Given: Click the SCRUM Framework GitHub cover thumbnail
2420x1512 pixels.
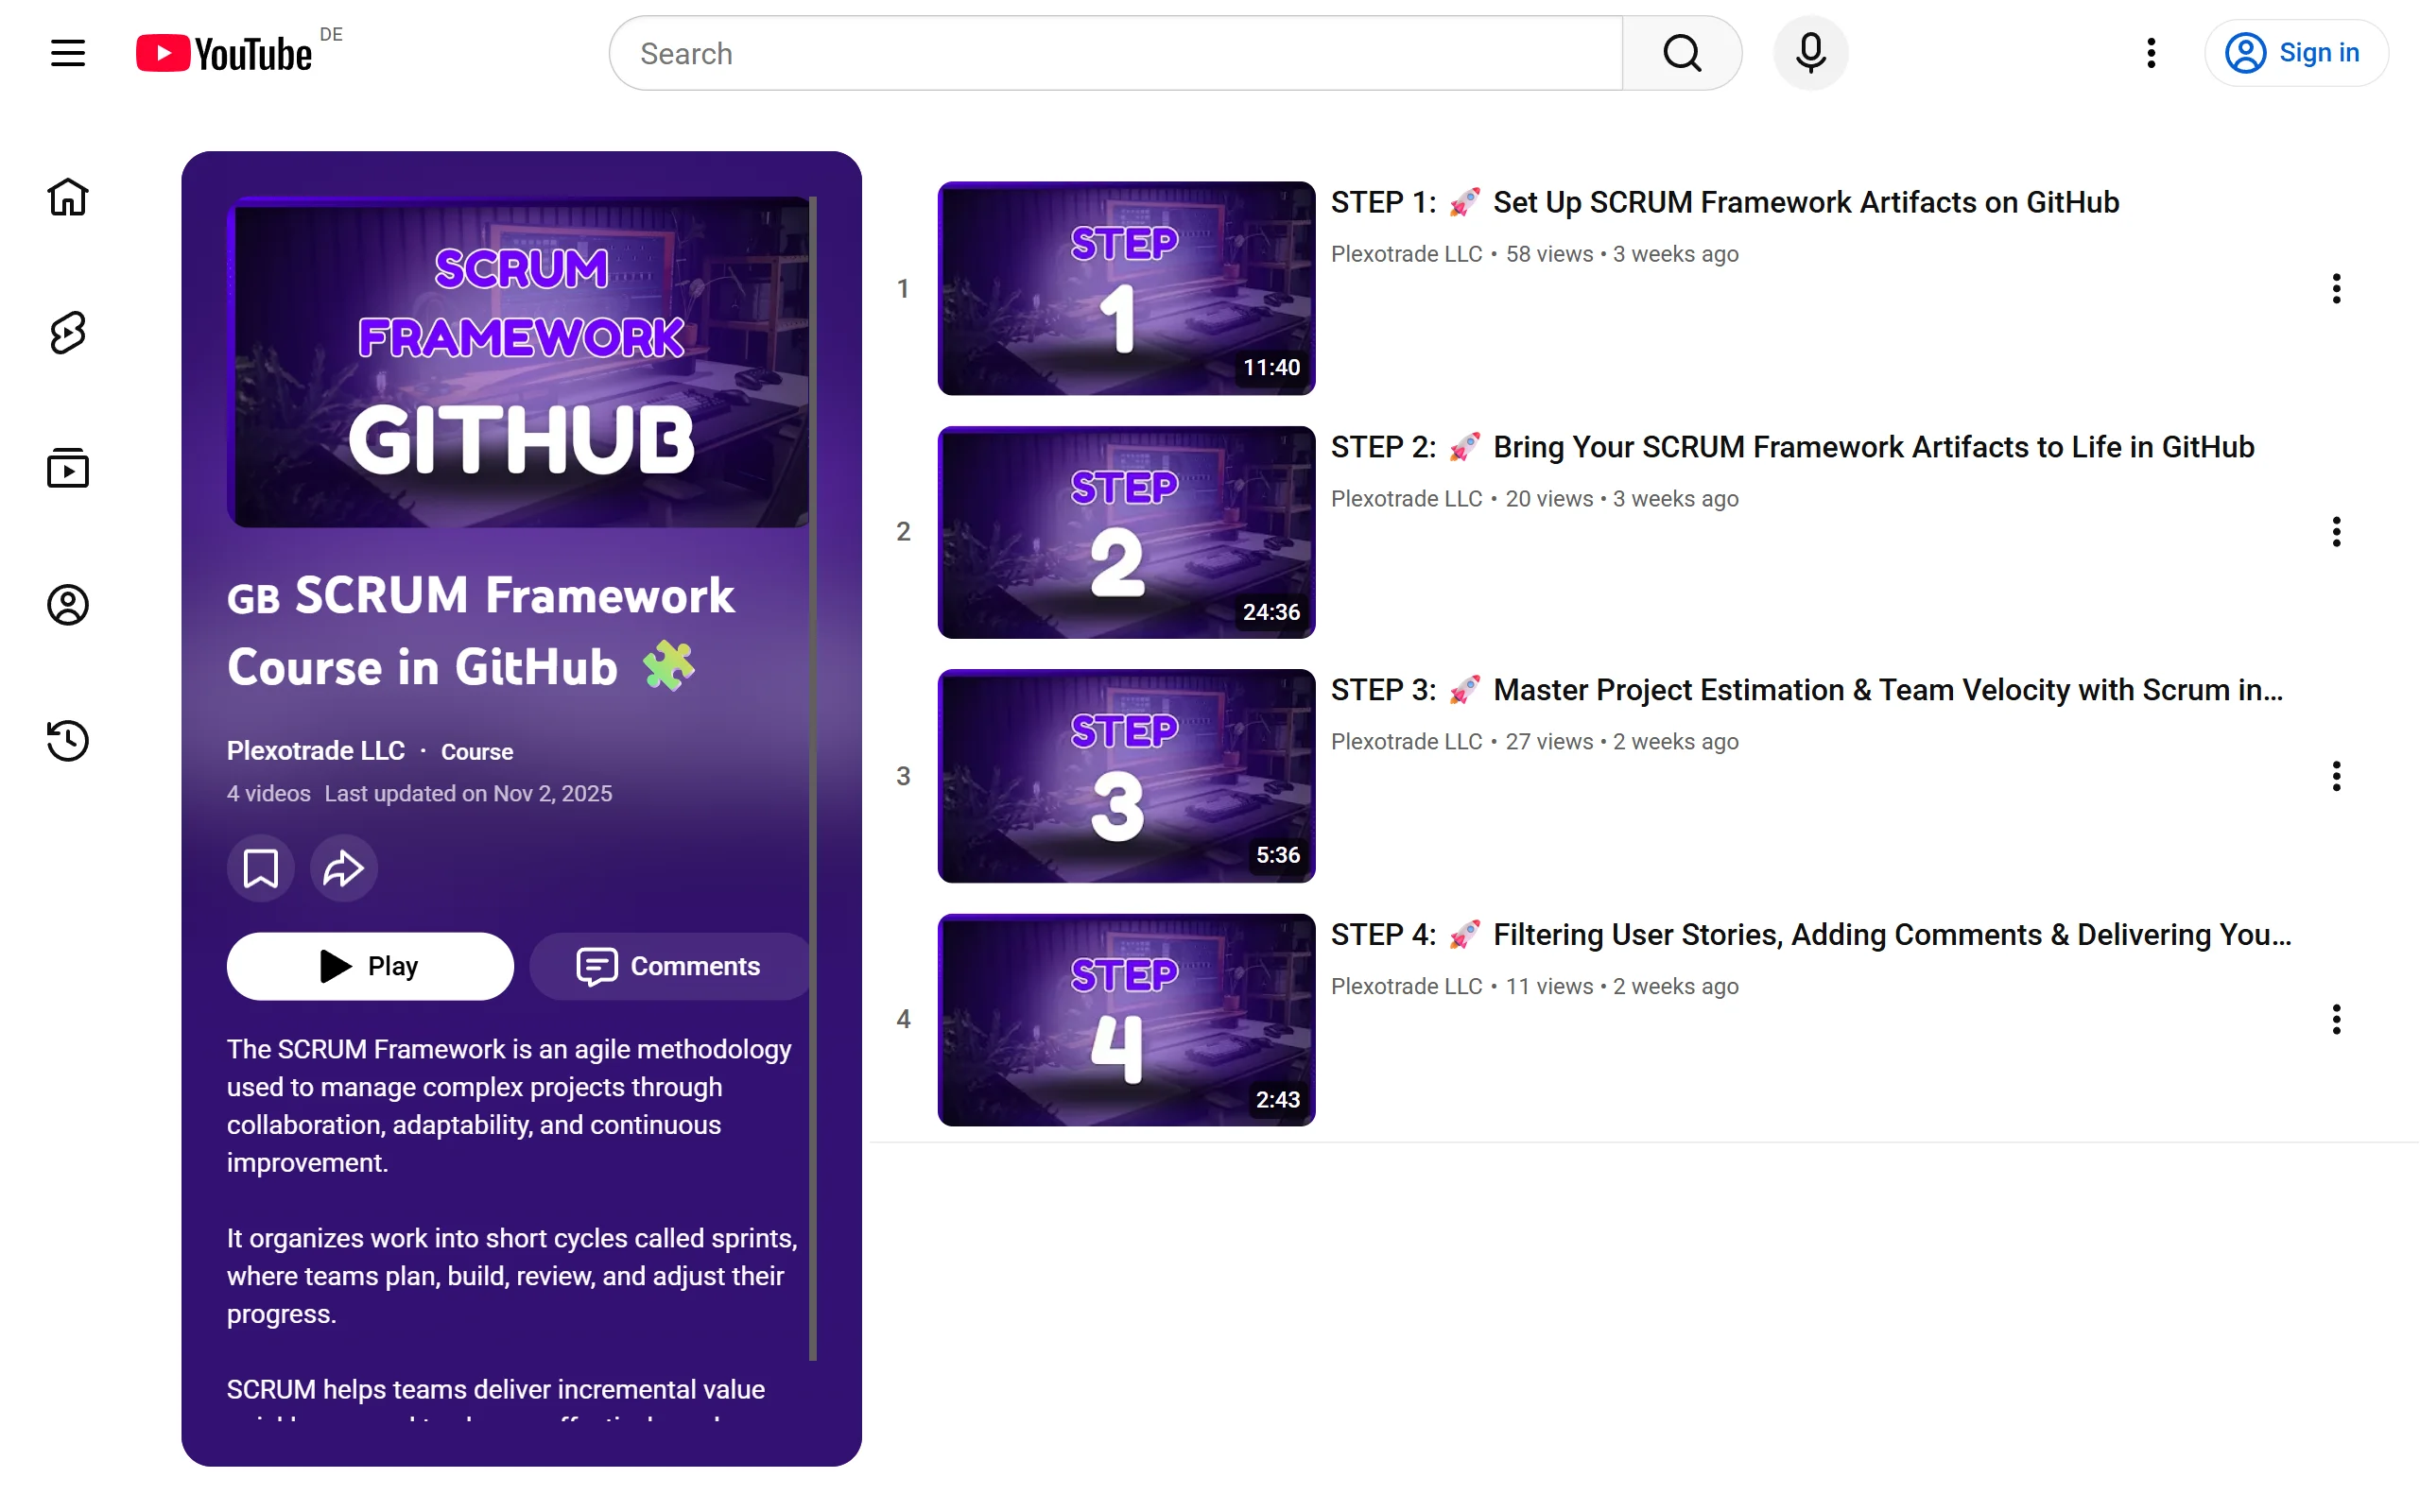Looking at the screenshot, I should (518, 362).
